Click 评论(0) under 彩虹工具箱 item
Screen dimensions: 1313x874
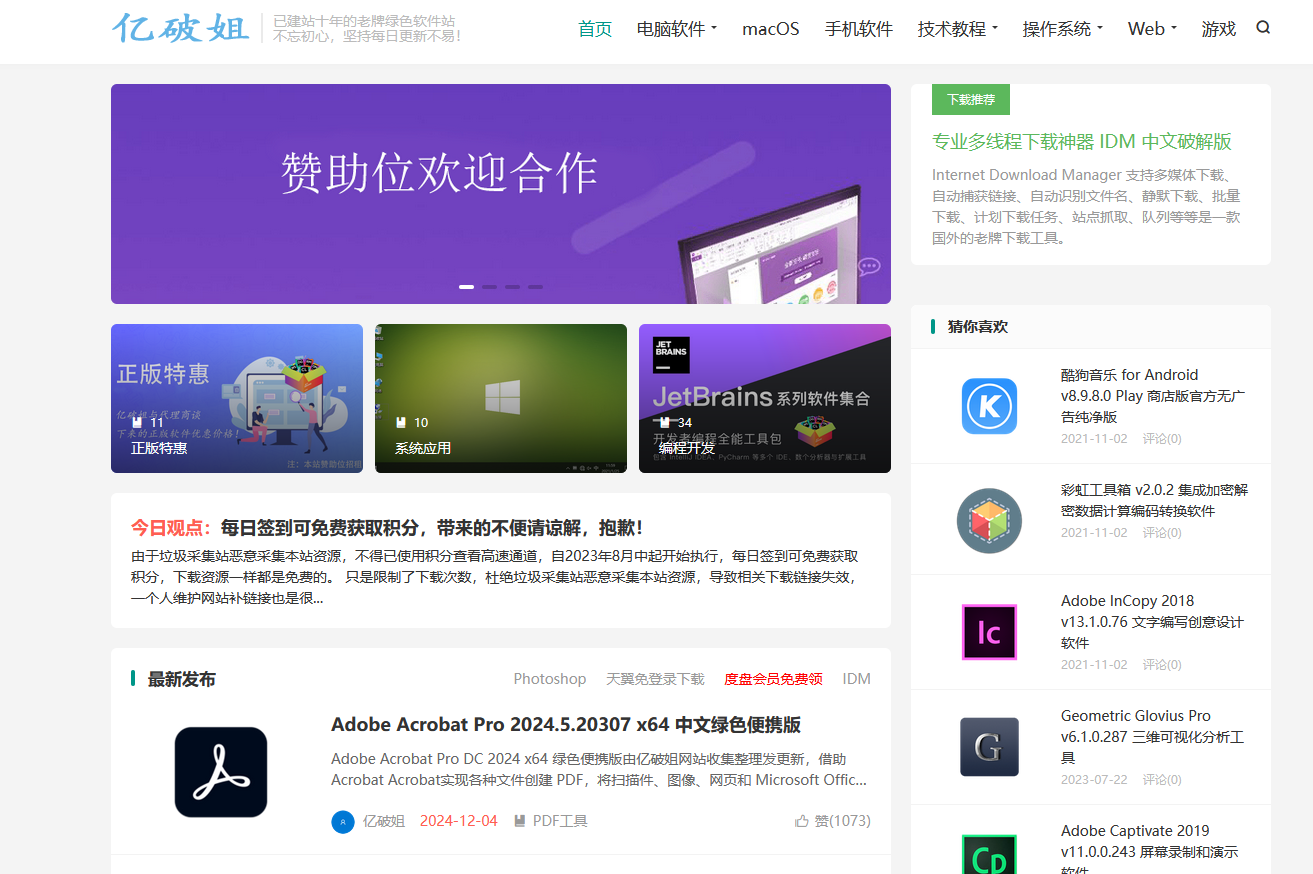pyautogui.click(x=1162, y=532)
